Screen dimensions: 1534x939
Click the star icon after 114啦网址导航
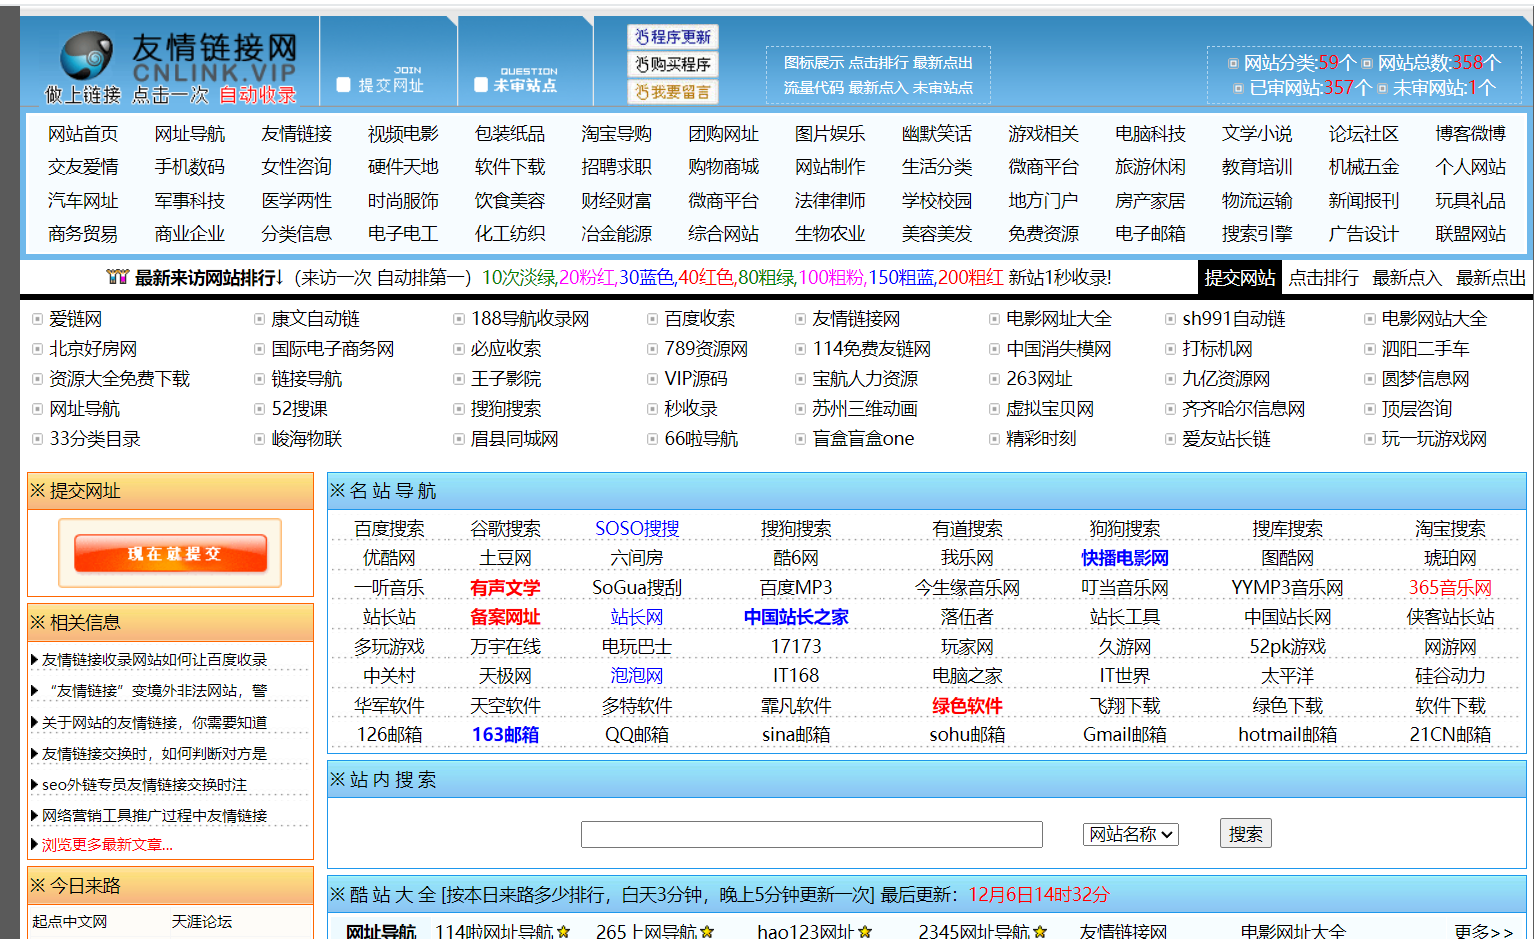pos(564,931)
